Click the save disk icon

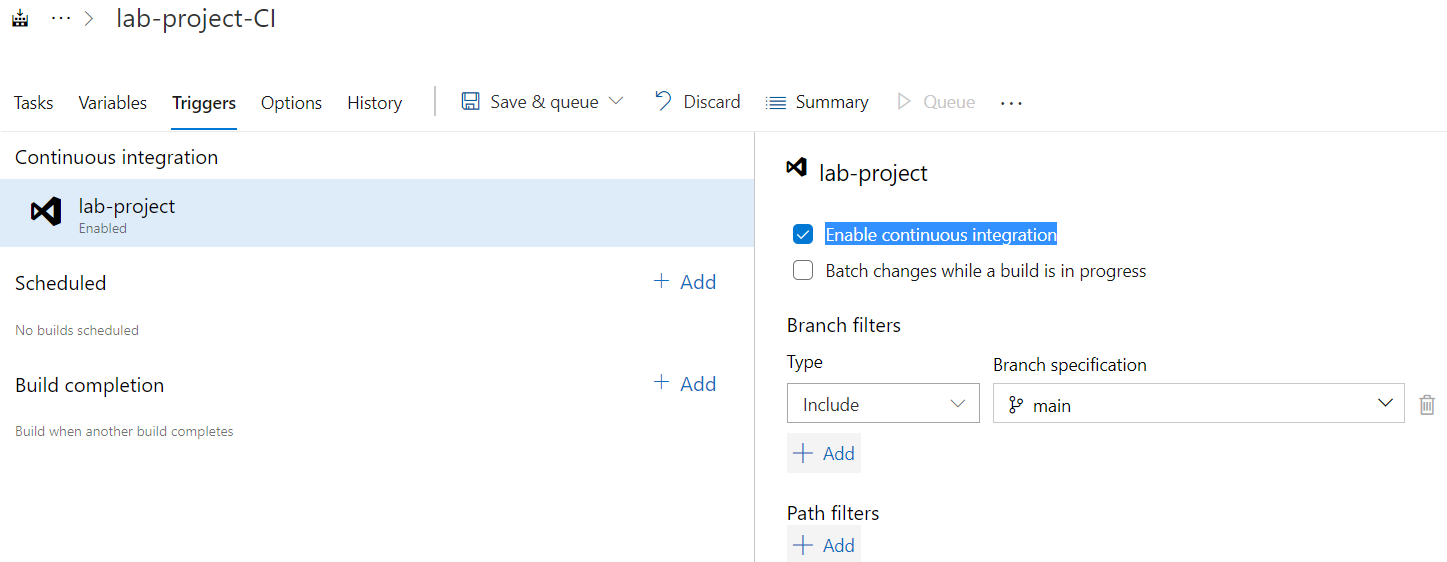(x=470, y=102)
